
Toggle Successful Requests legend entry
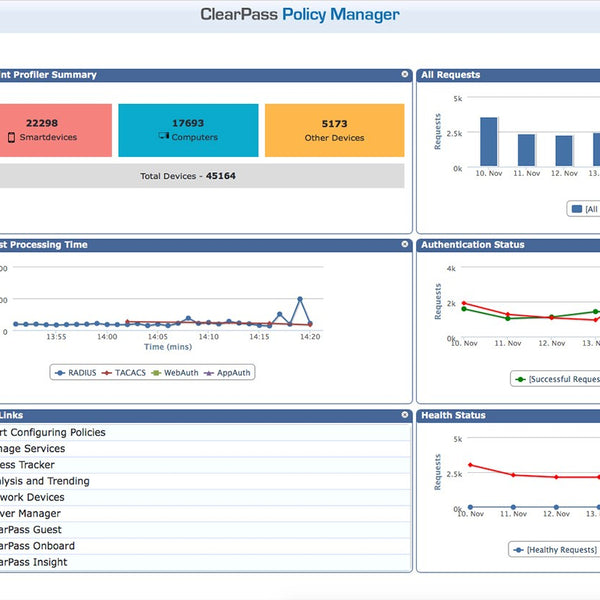coord(557,379)
